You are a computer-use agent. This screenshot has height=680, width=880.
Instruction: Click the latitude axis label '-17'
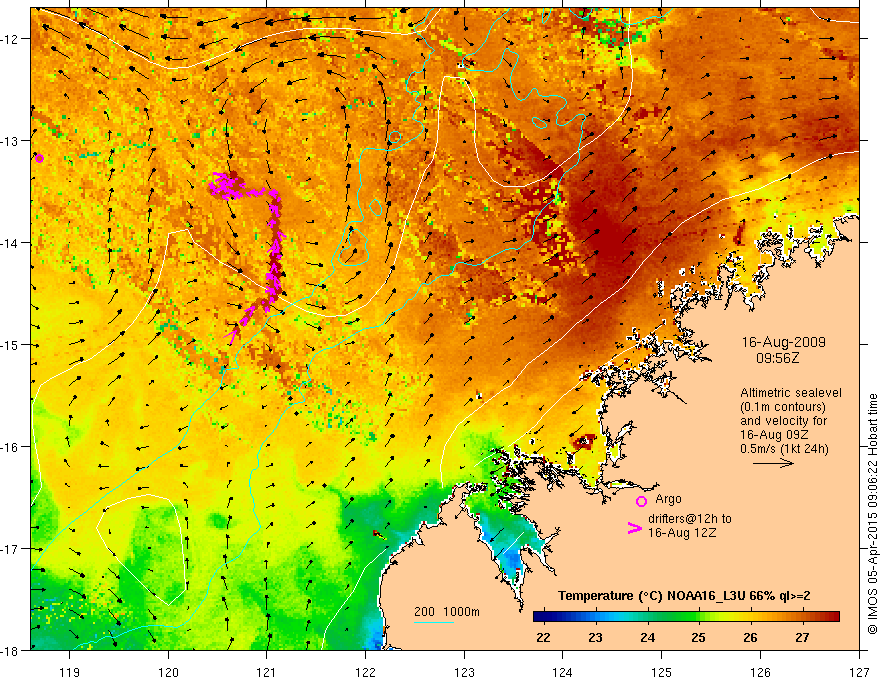pyautogui.click(x=10, y=549)
